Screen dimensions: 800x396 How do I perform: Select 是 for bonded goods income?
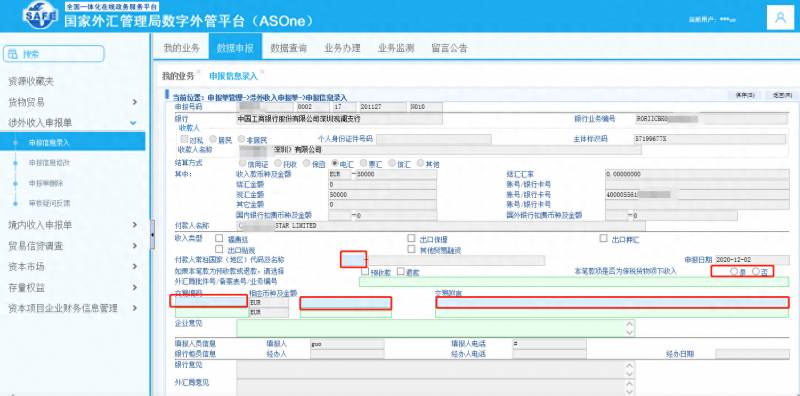(734, 271)
